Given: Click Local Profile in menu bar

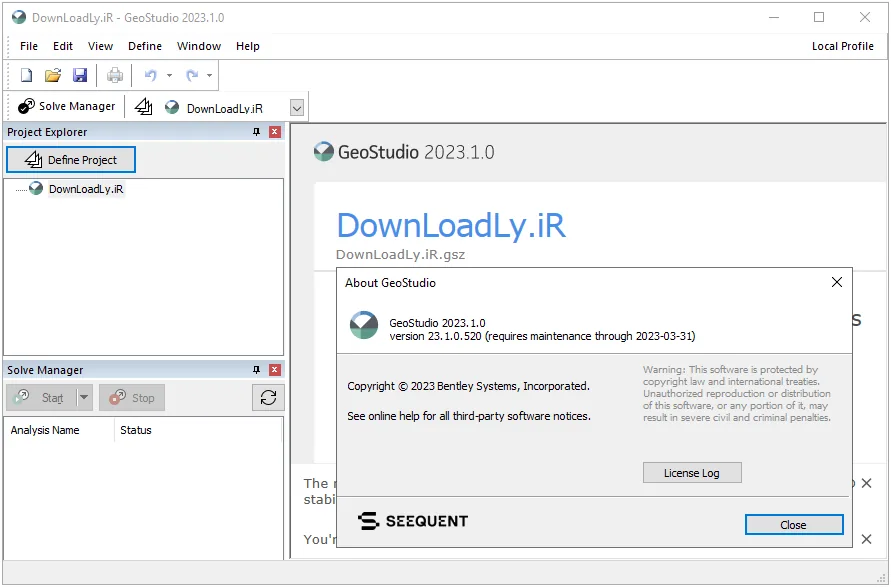Looking at the screenshot, I should 843,46.
